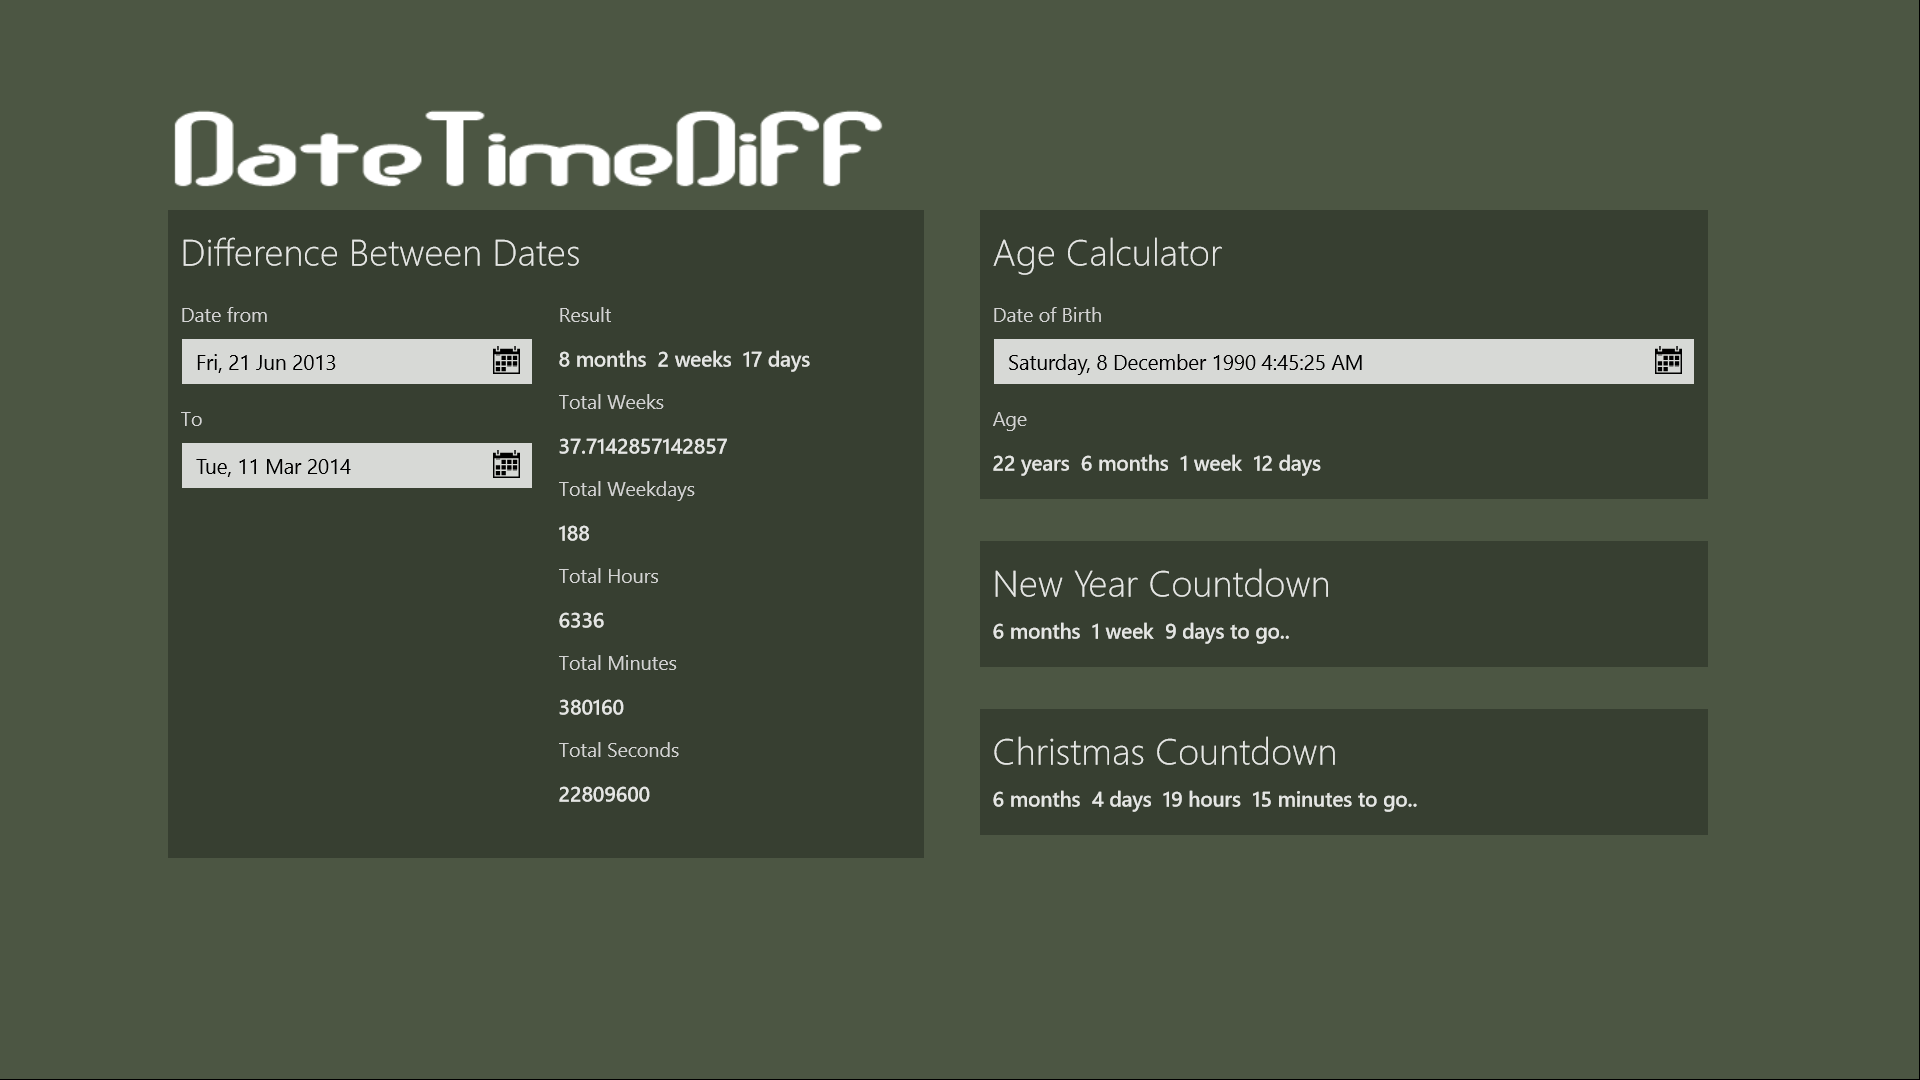Open the Christmas Countdown panel
This screenshot has width=1920, height=1080.
coord(1164,752)
